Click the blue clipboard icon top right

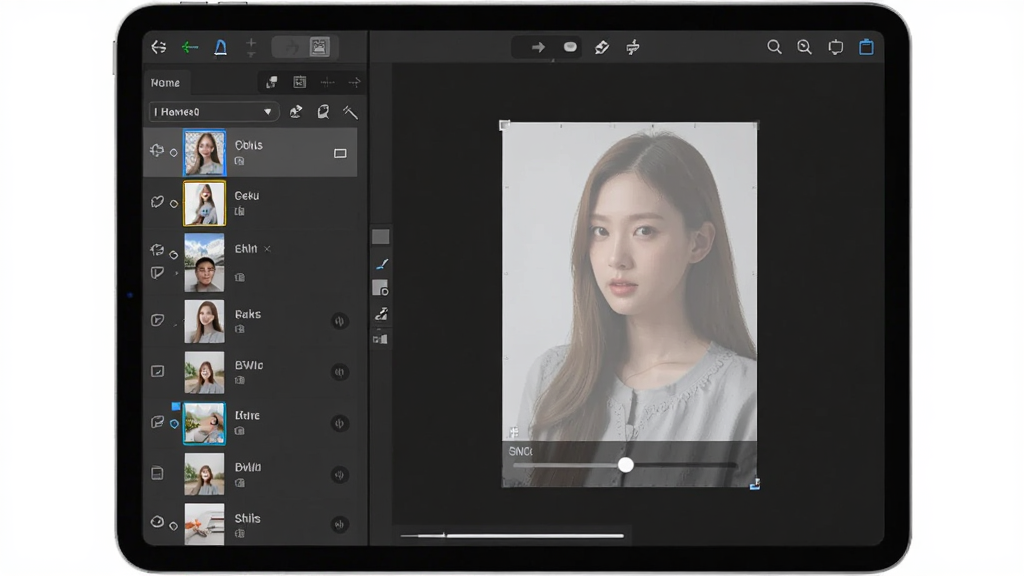[866, 47]
